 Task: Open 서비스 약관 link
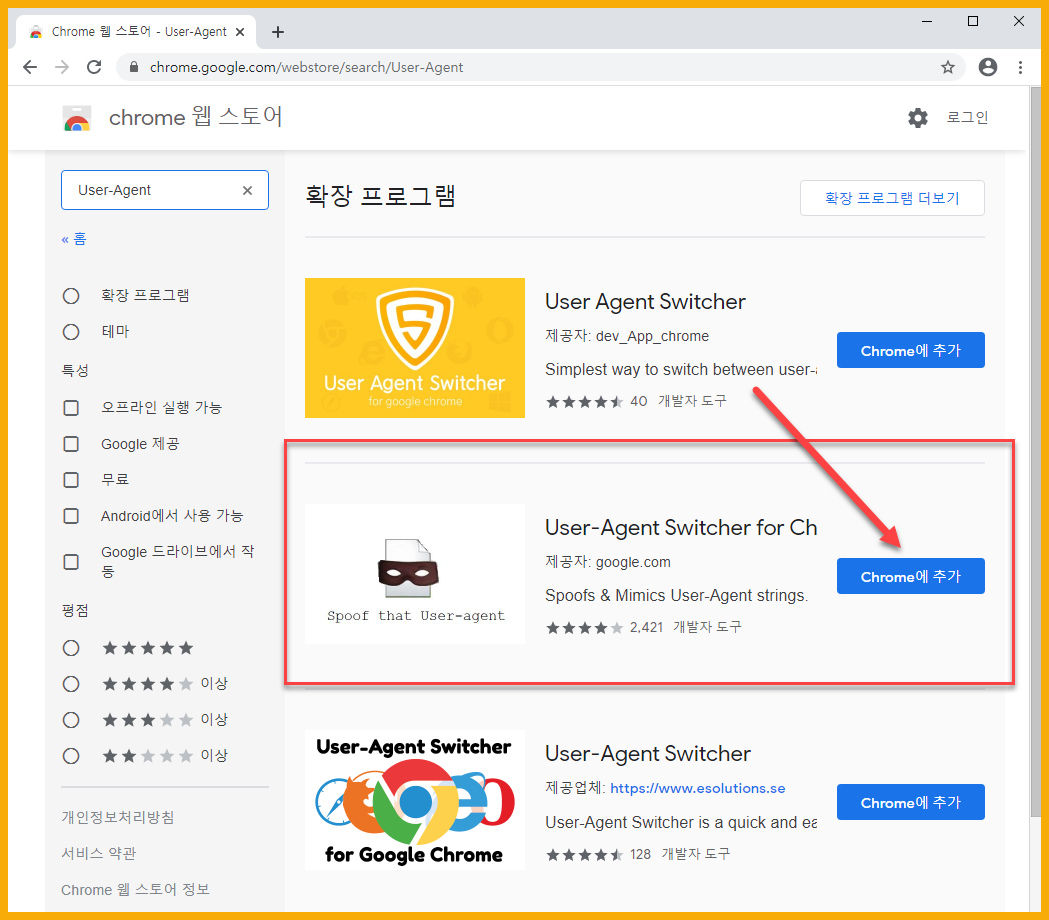pyautogui.click(x=98, y=853)
